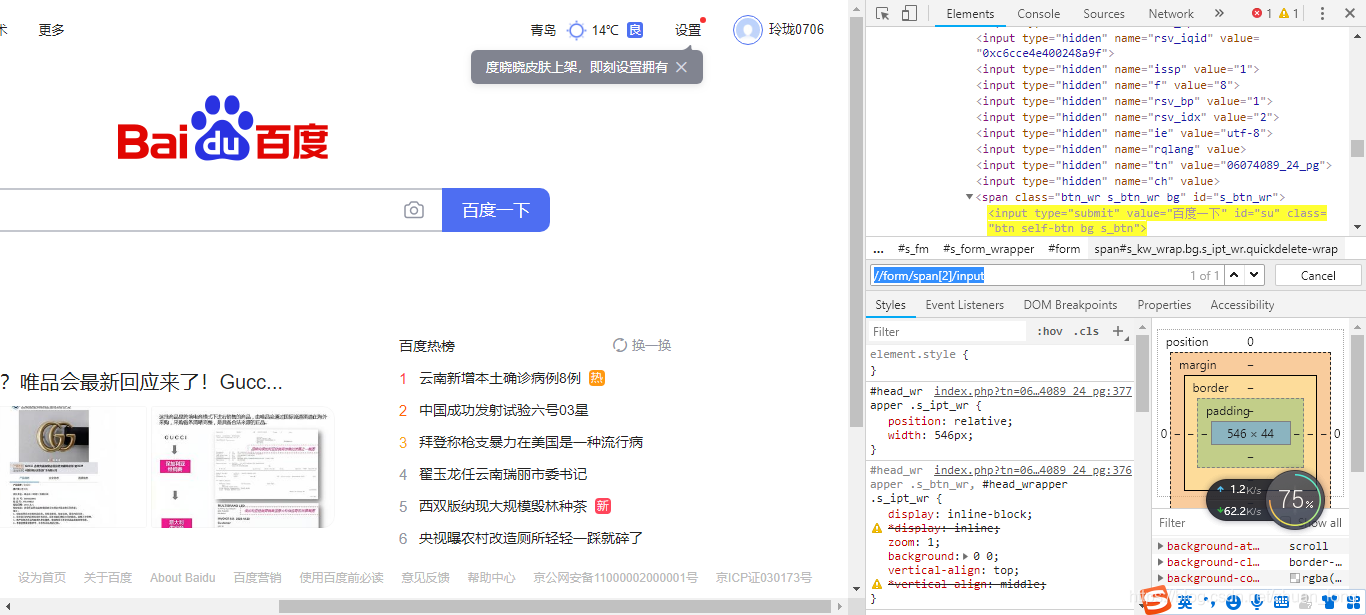Viewport: 1366px width, 615px height.
Task: Switch to the Console tab
Action: pyautogui.click(x=1039, y=14)
